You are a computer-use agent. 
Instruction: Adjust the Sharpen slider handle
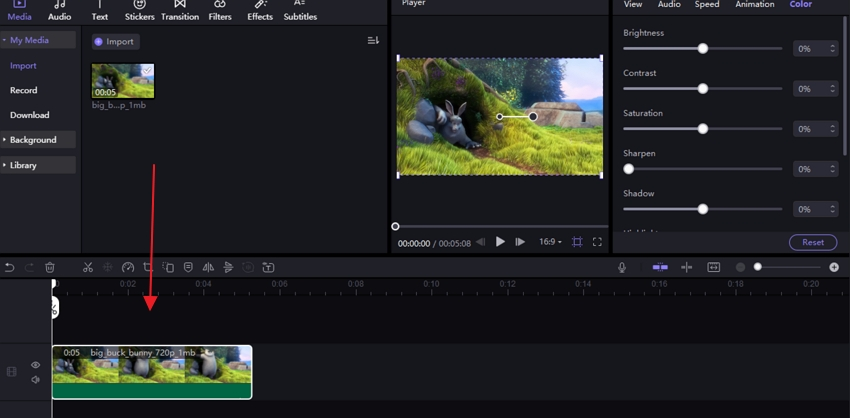pos(628,169)
